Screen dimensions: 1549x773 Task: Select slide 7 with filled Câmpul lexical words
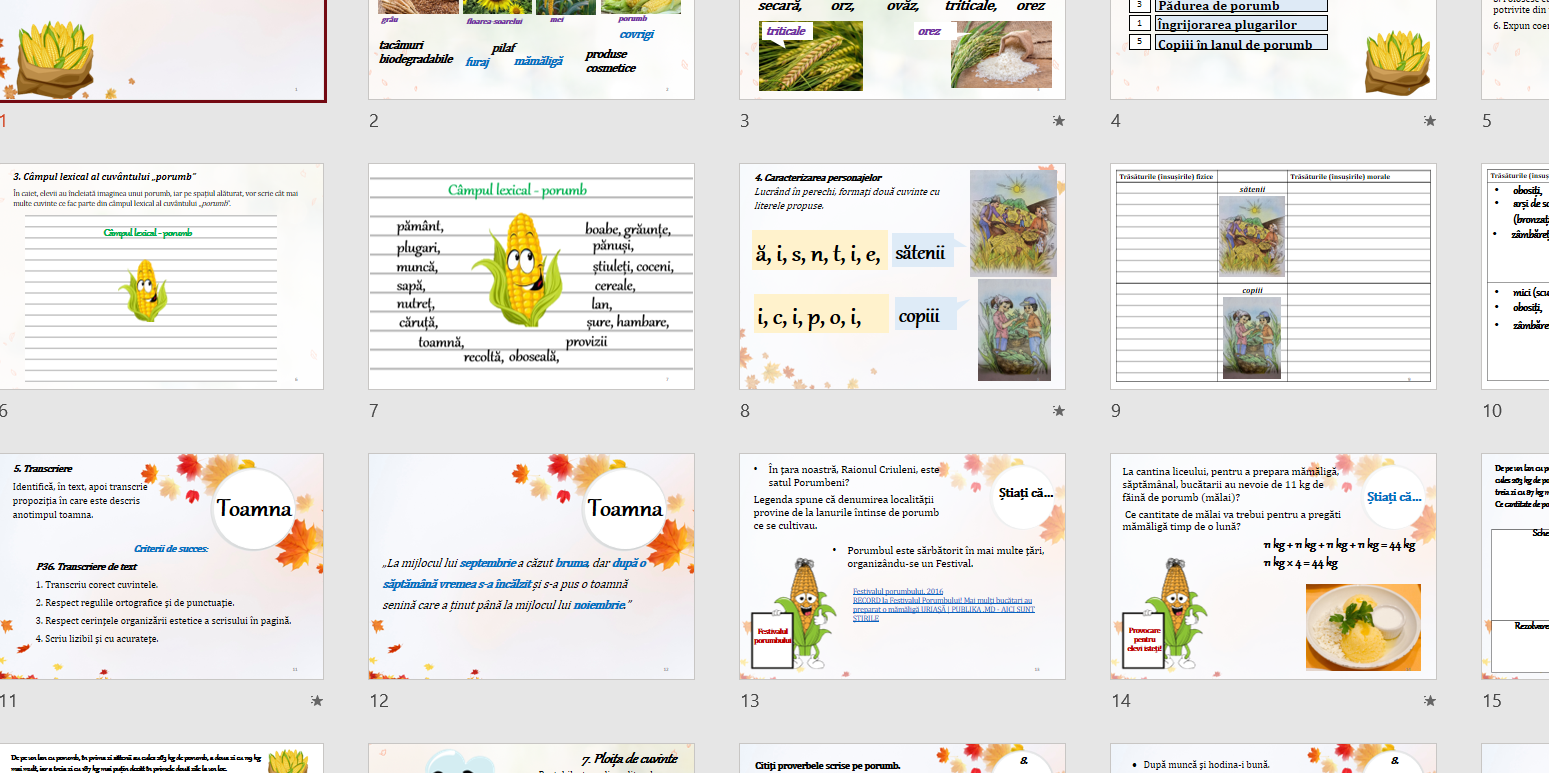[x=531, y=276]
